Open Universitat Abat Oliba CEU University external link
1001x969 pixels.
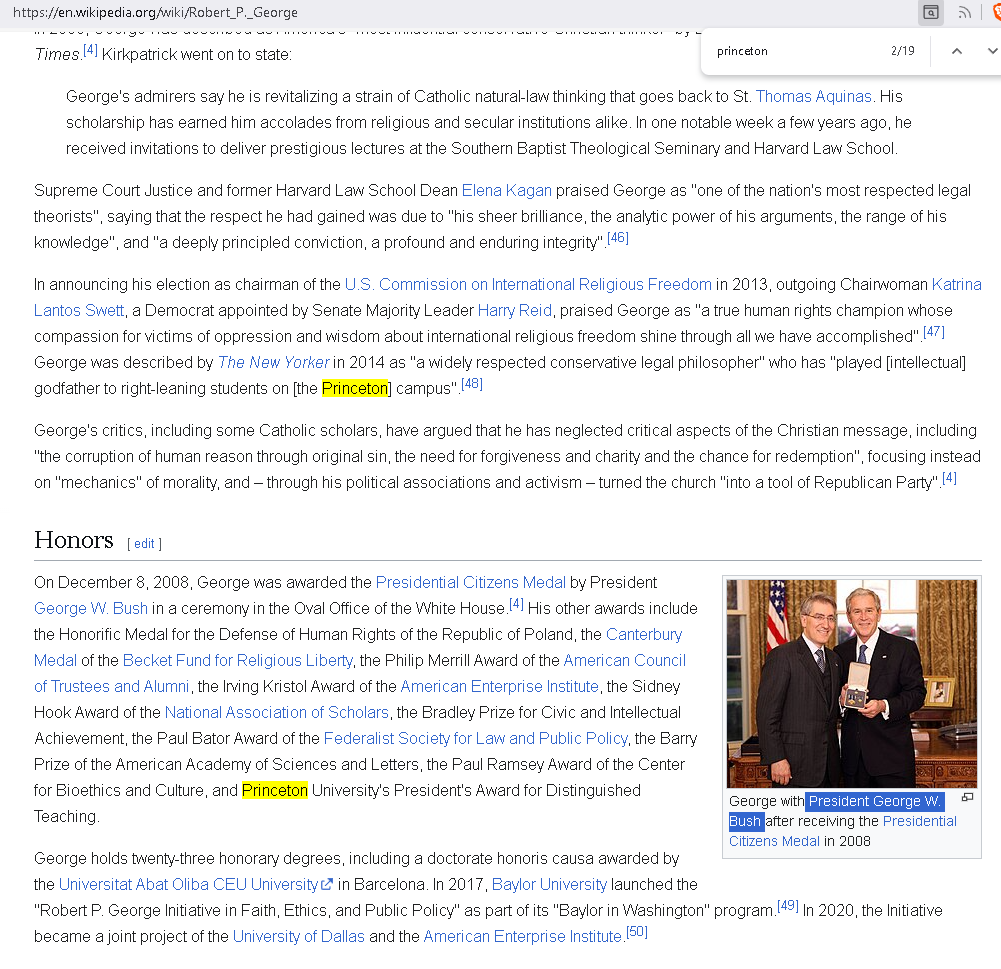pos(195,884)
